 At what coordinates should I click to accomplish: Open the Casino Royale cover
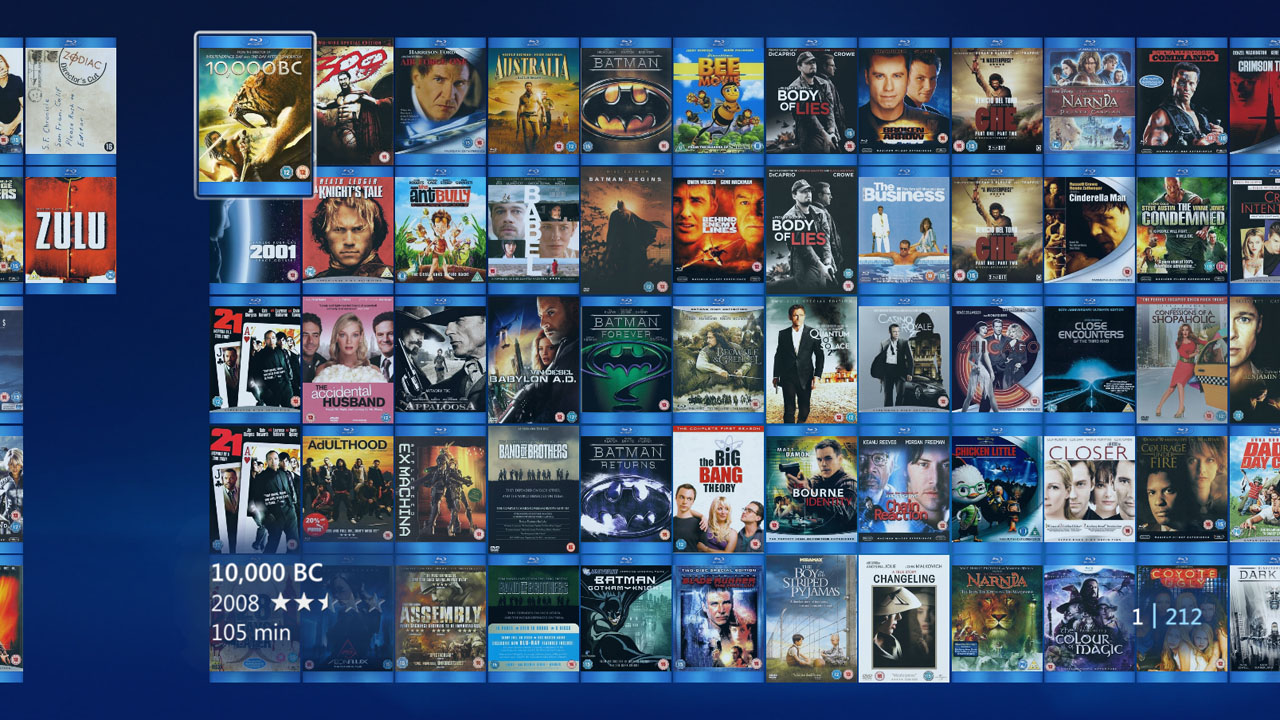[903, 360]
